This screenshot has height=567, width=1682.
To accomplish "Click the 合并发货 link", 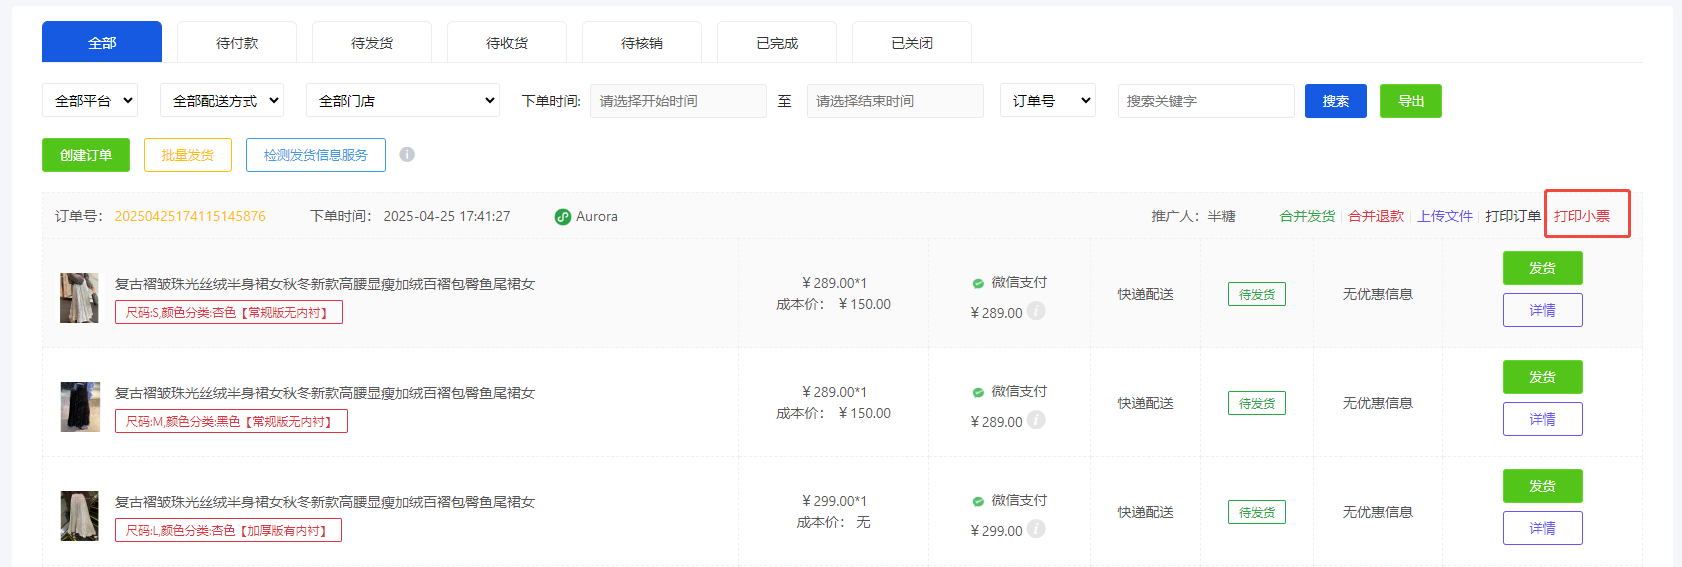I will click(x=1307, y=216).
